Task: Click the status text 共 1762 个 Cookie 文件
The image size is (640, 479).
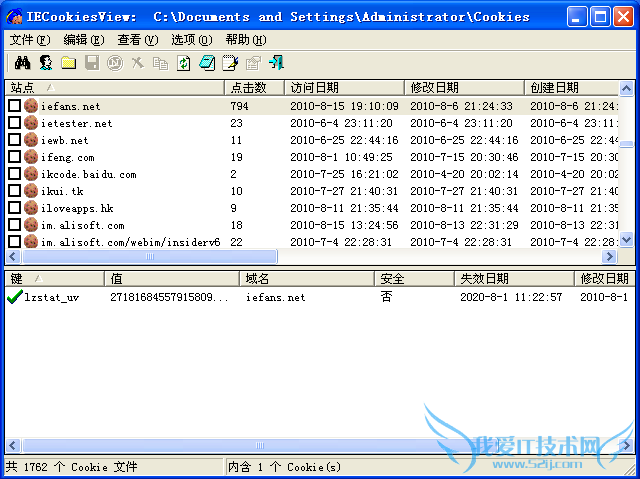Action: click(71, 467)
